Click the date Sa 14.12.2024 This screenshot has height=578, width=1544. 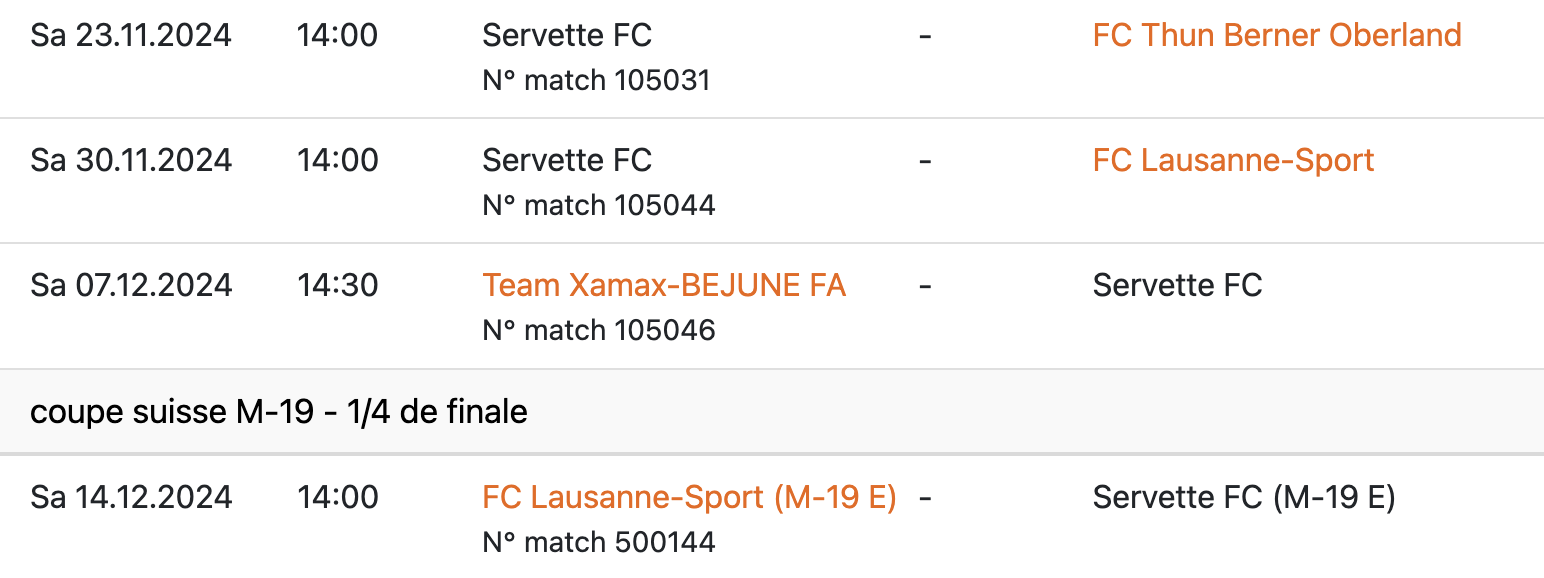[x=131, y=498]
